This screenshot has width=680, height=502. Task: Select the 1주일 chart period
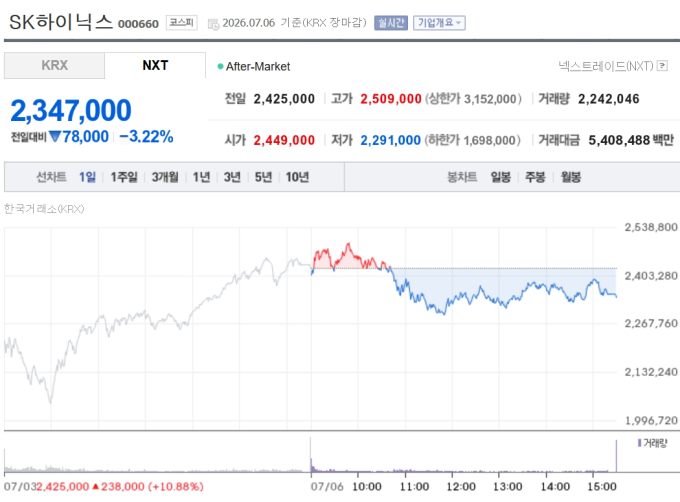(x=124, y=177)
